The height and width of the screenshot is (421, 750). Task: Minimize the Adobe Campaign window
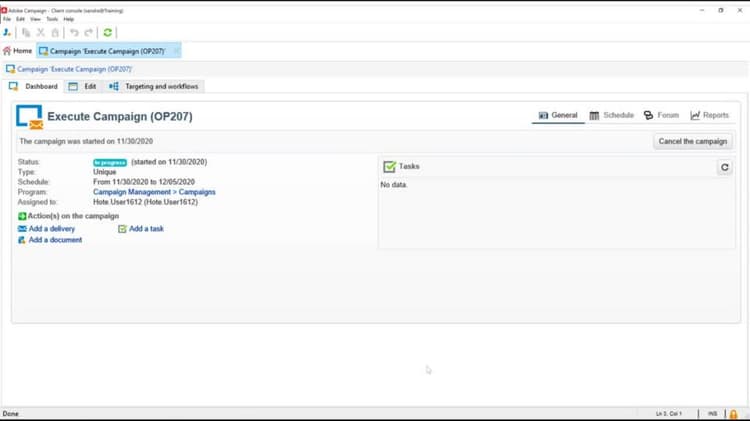[702, 10]
